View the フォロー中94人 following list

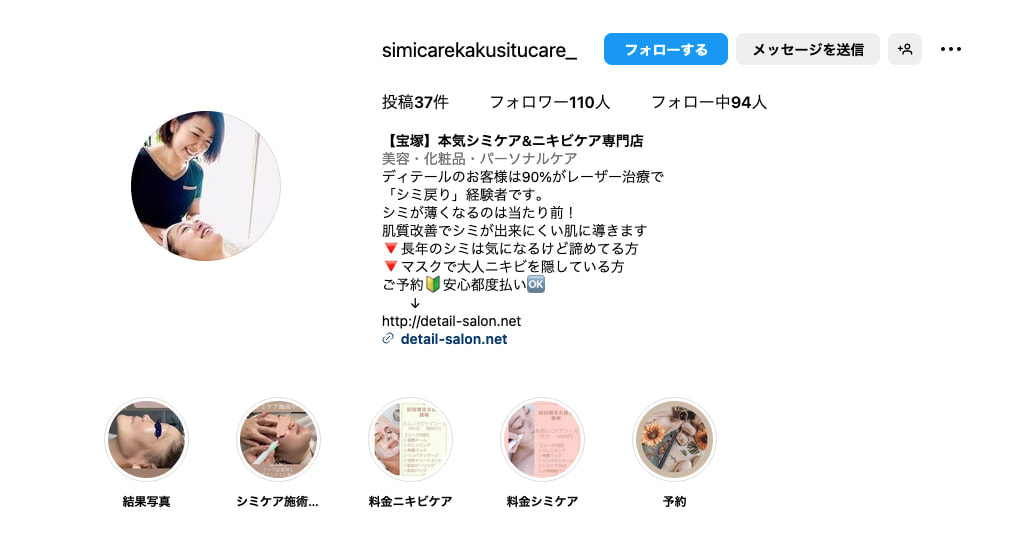[709, 102]
